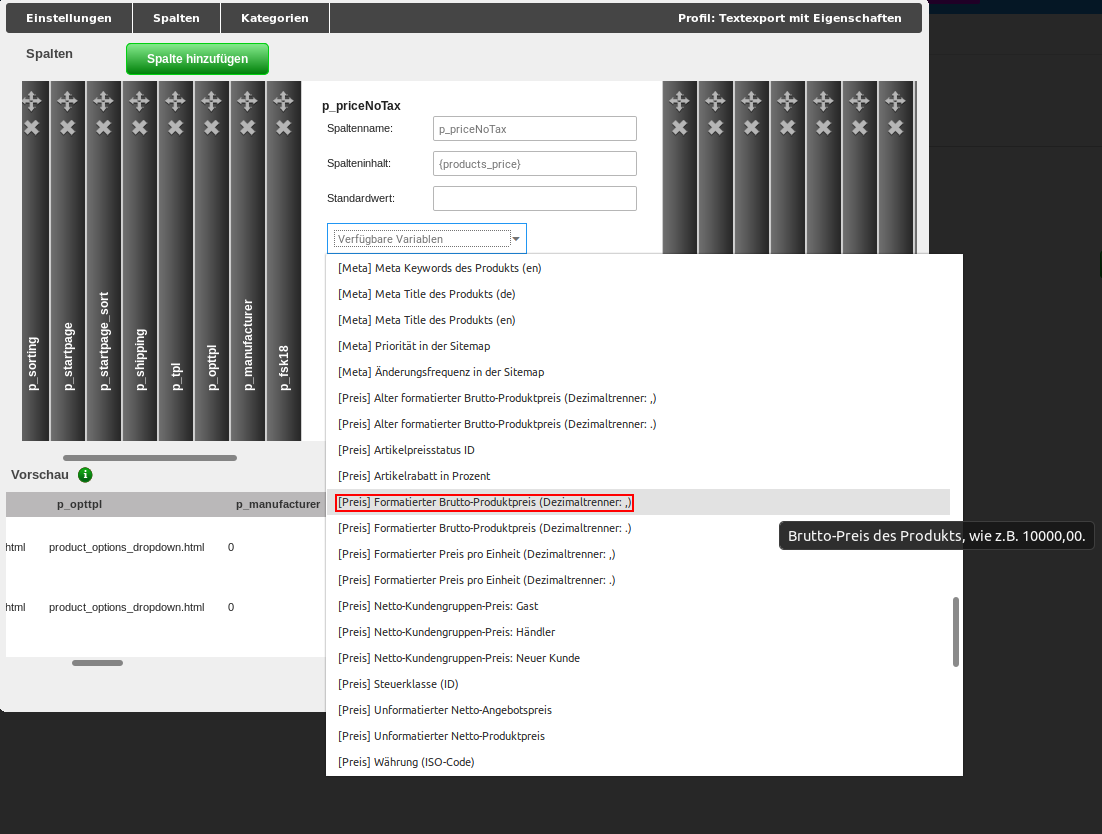Image resolution: width=1102 pixels, height=834 pixels.
Task: Select the Spalten tab
Action: pyautogui.click(x=176, y=17)
